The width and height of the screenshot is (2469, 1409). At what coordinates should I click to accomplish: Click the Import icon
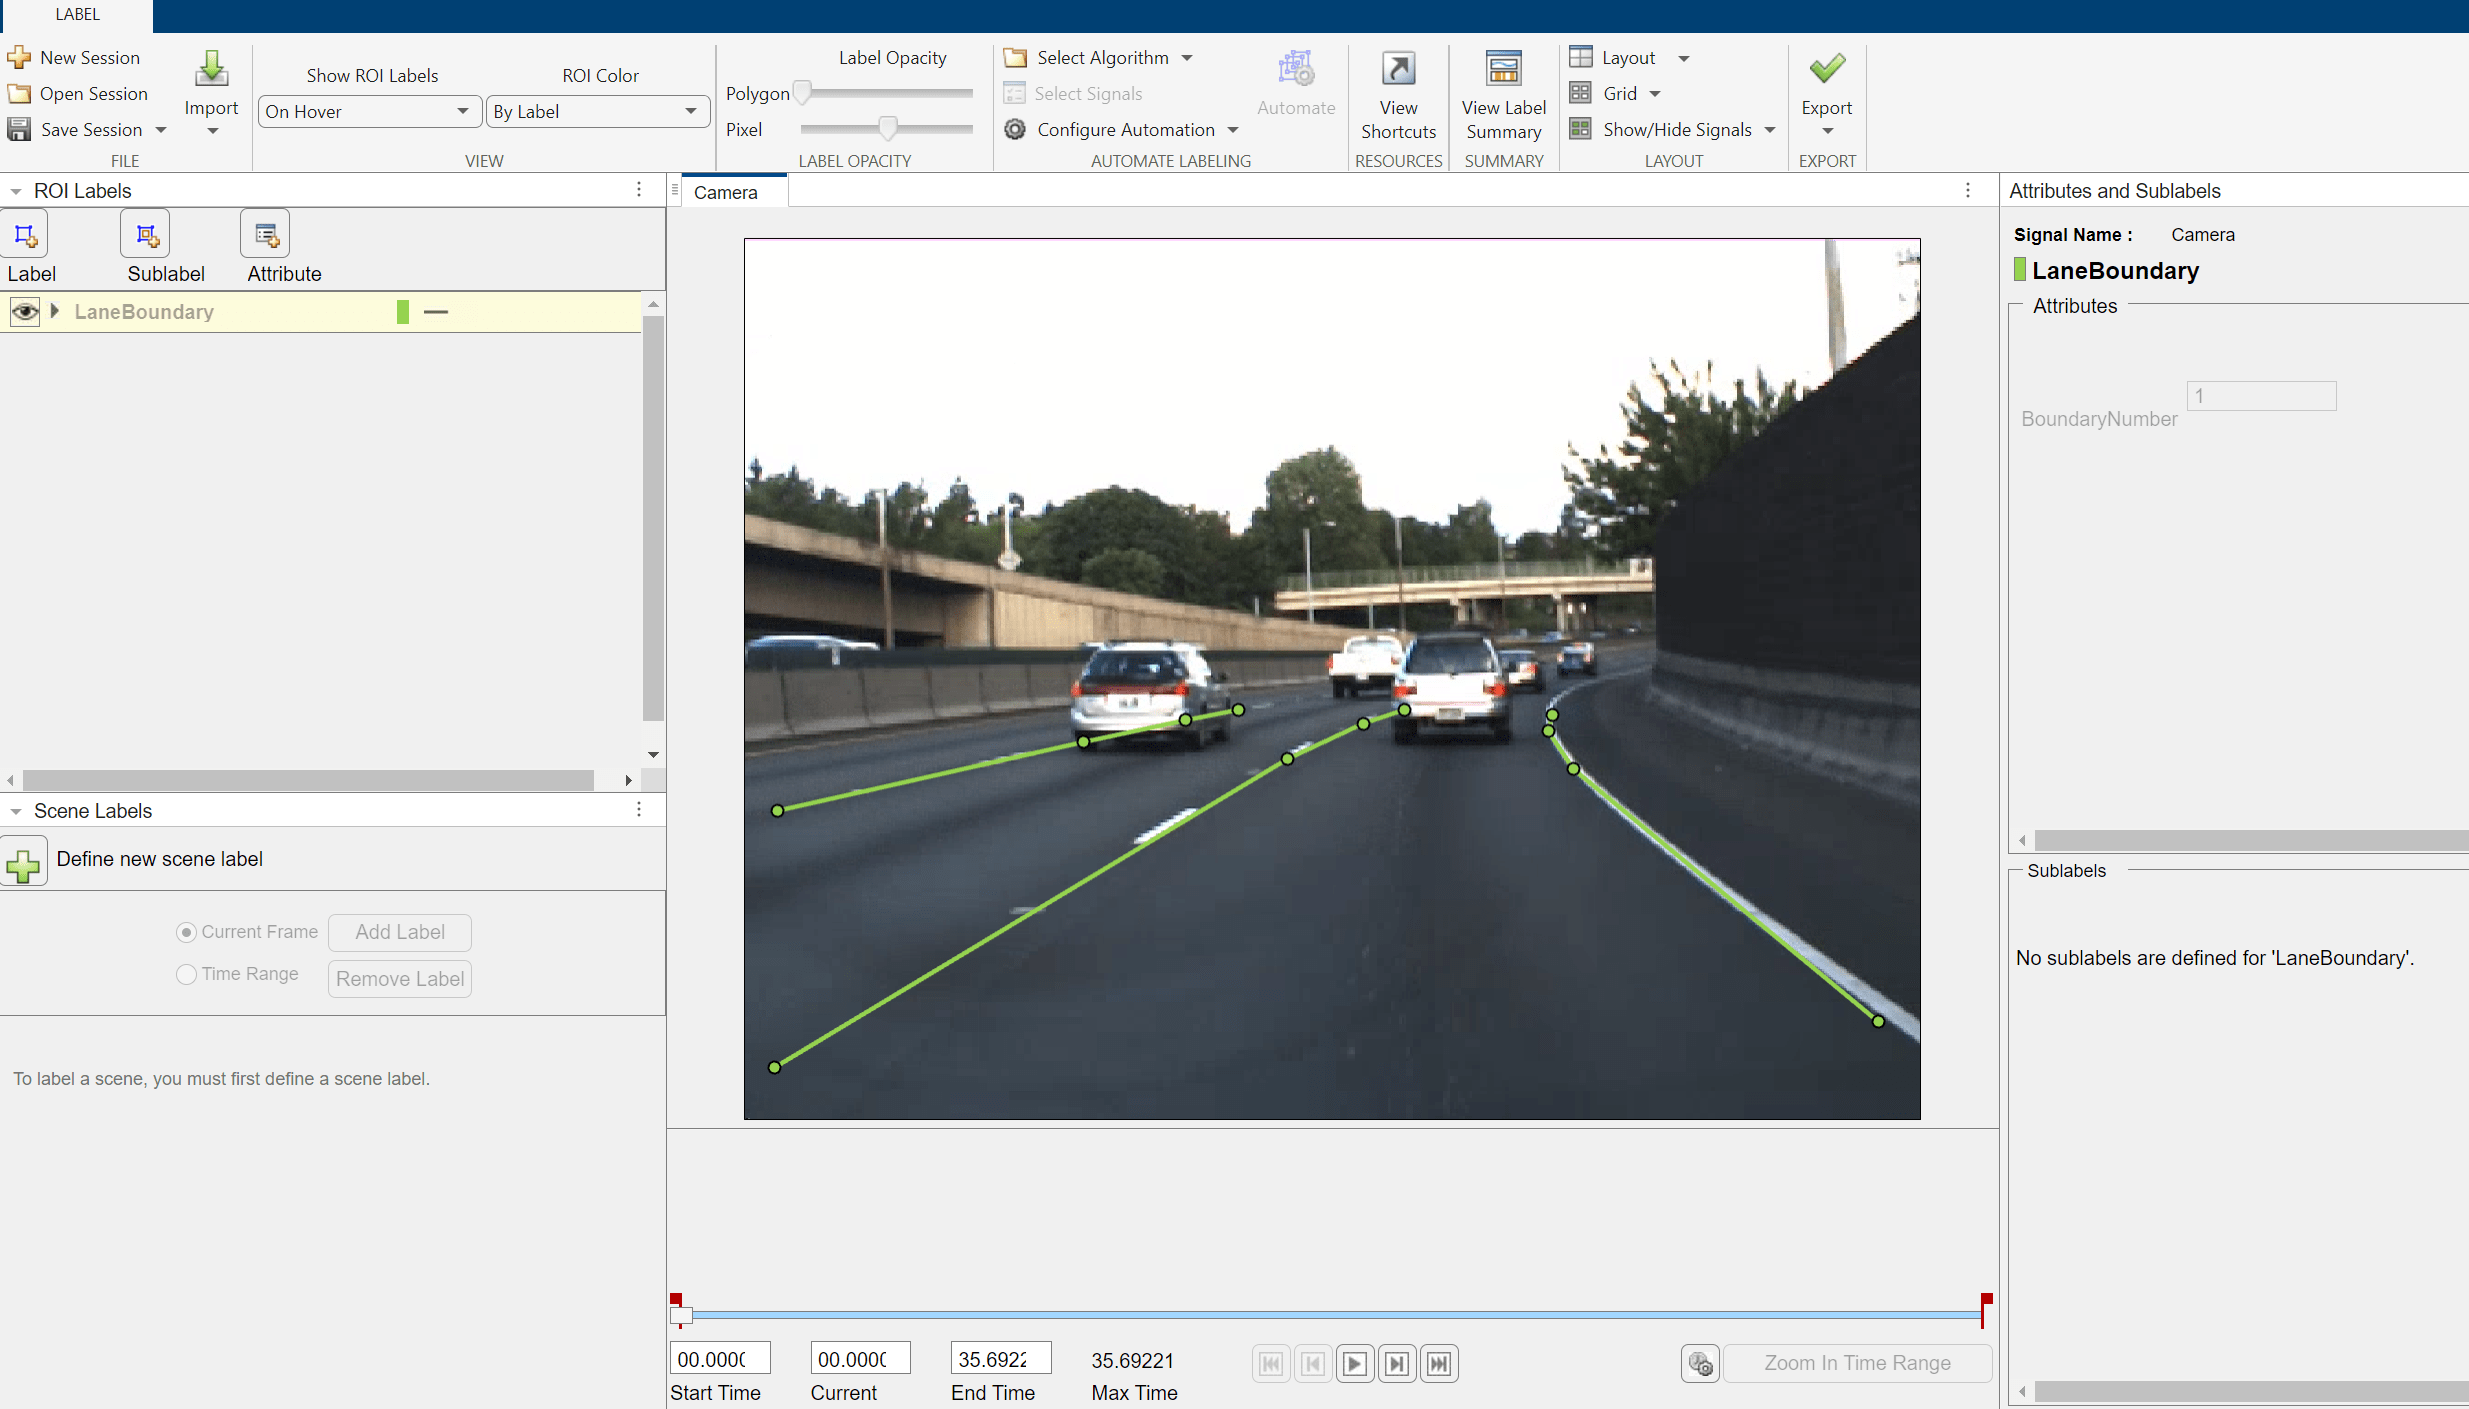(x=211, y=70)
